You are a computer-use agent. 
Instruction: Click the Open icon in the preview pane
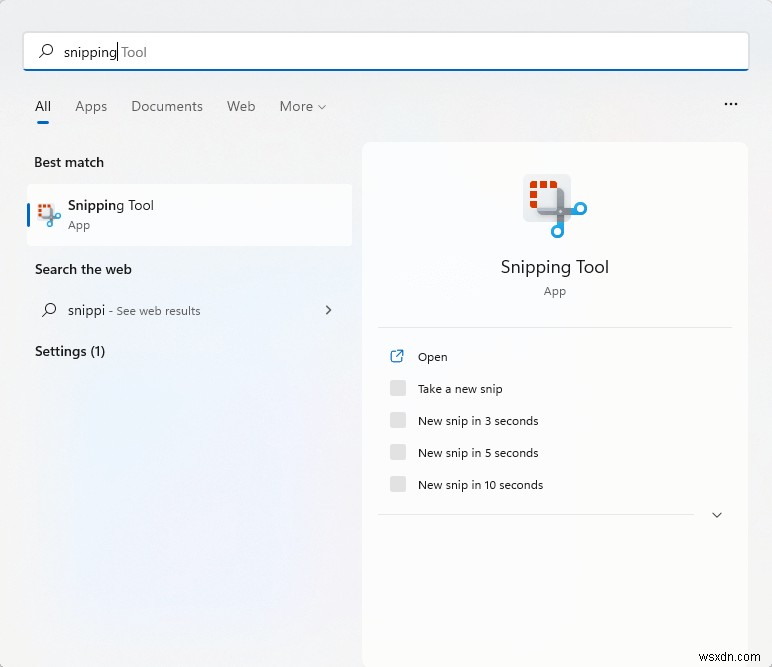coord(397,356)
